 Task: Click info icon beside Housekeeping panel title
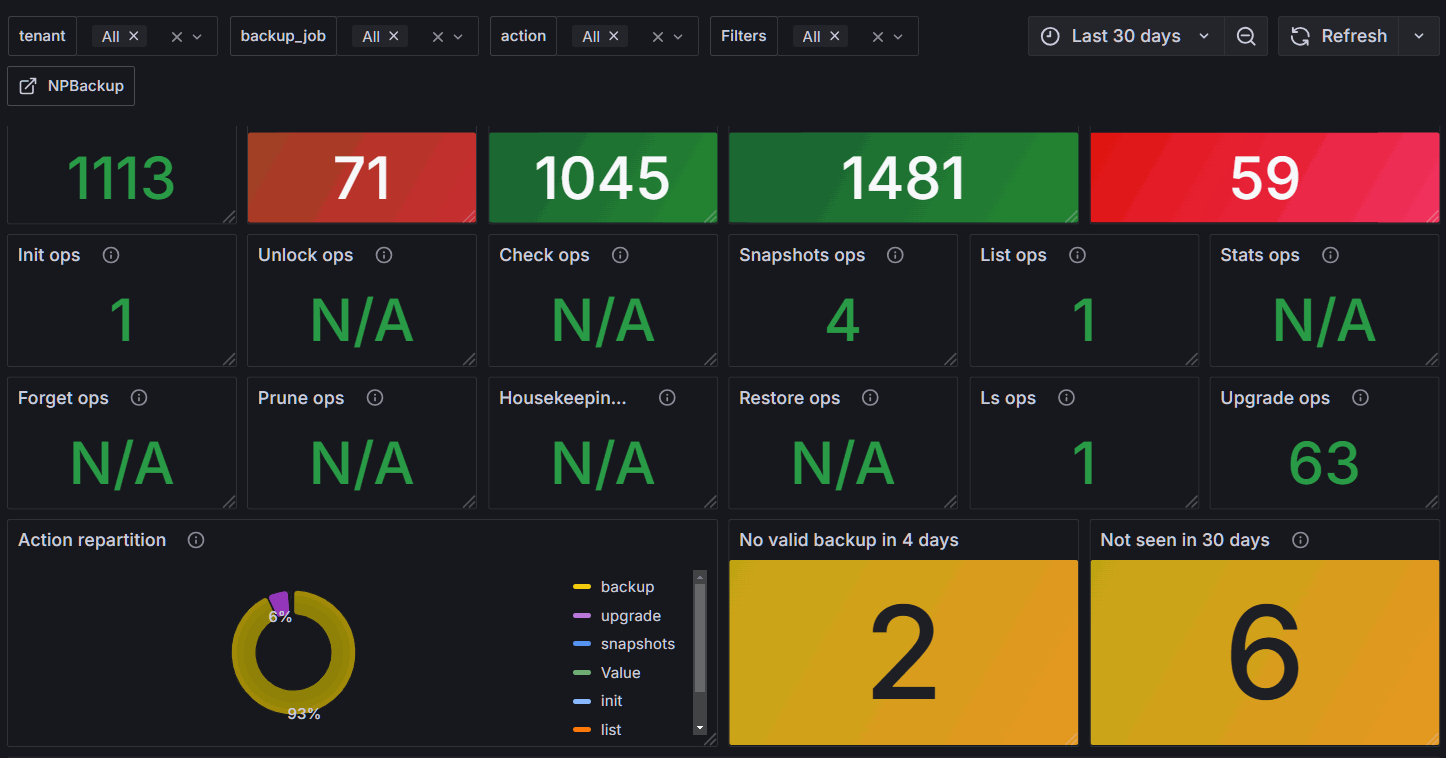(667, 398)
